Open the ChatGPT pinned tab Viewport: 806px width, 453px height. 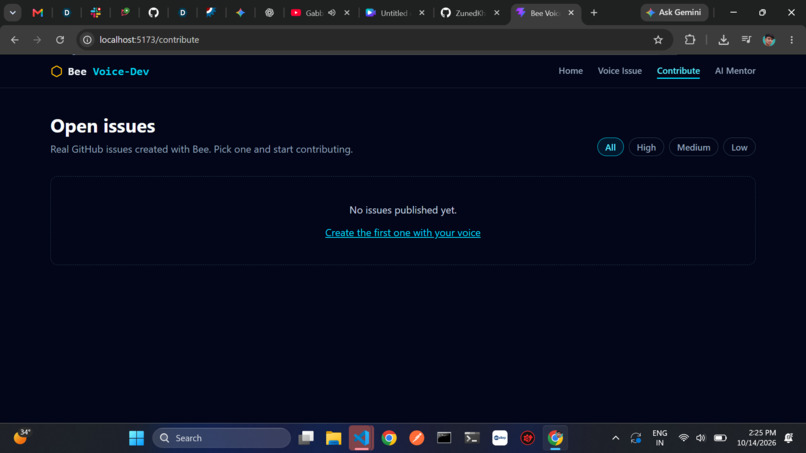(x=269, y=13)
